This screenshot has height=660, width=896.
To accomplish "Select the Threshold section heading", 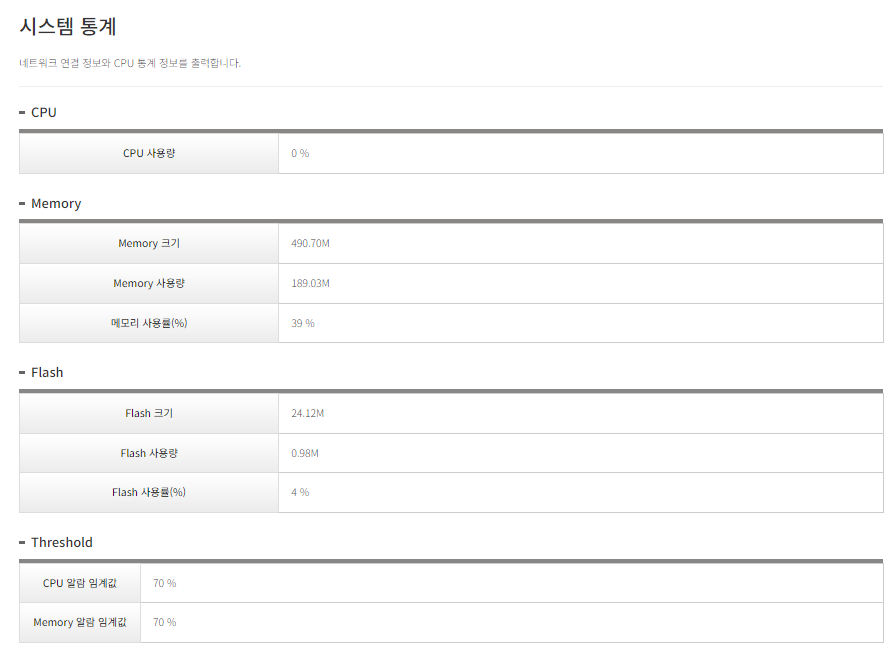I will [x=62, y=542].
